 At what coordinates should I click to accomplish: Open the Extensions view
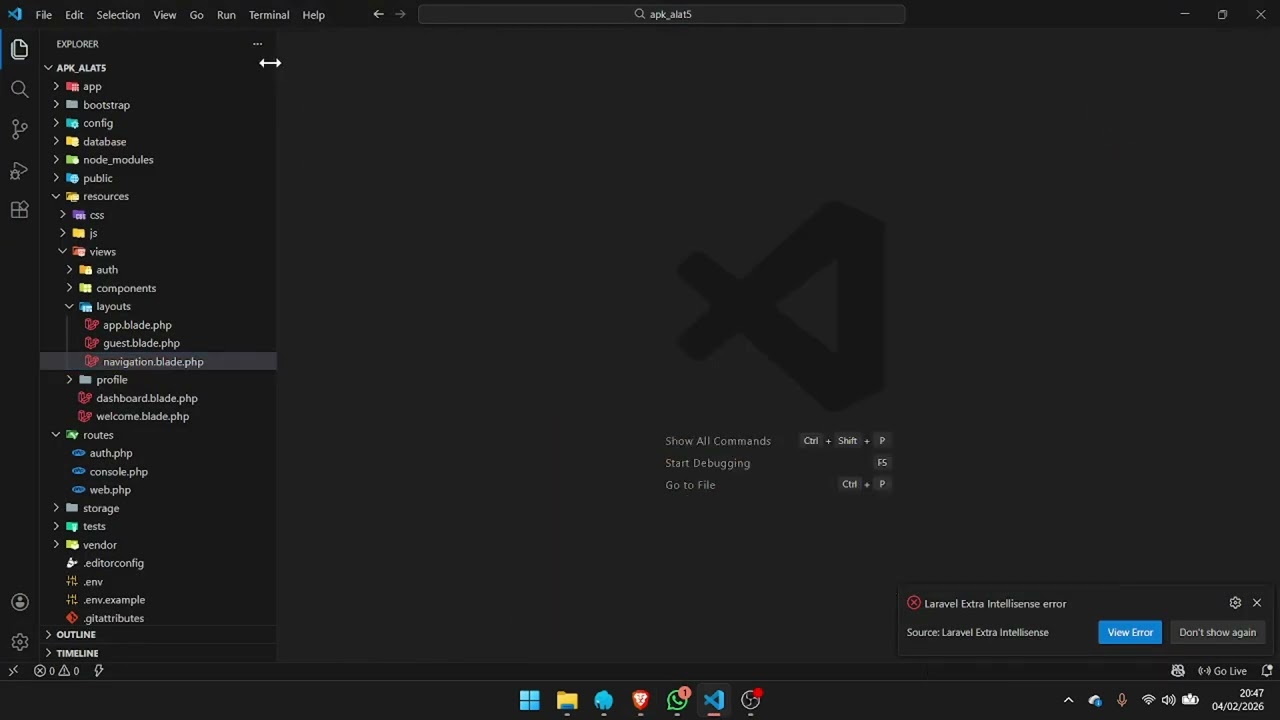tap(19, 210)
